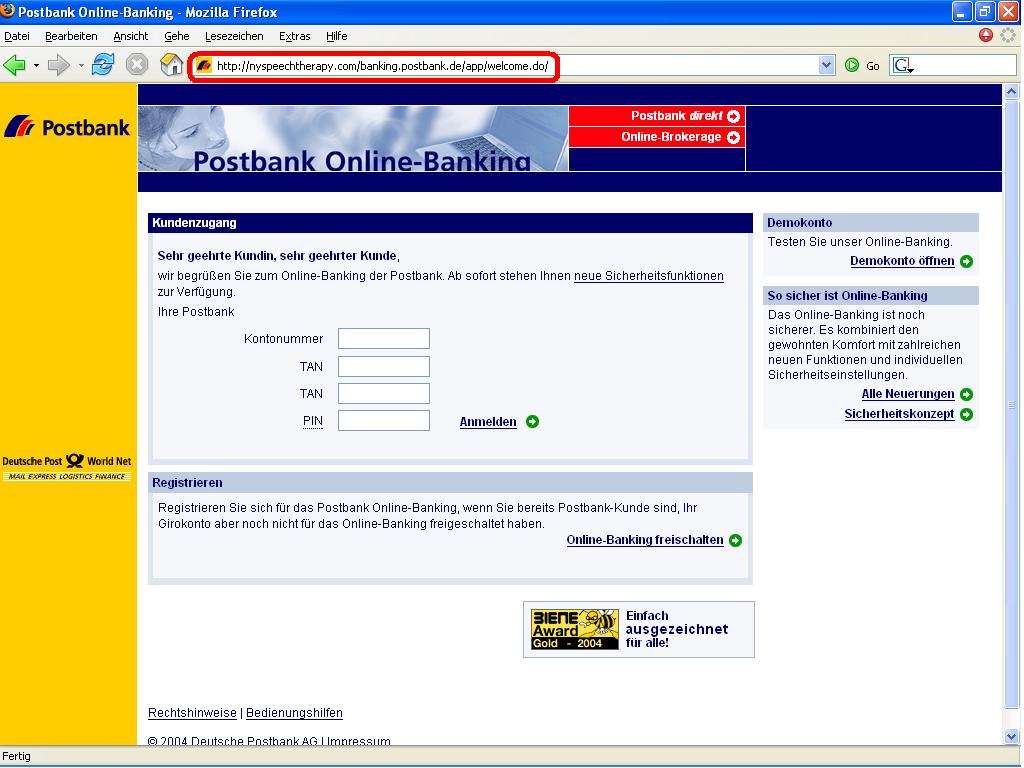
Task: Click the grey Forward arrow button
Action: [59, 65]
